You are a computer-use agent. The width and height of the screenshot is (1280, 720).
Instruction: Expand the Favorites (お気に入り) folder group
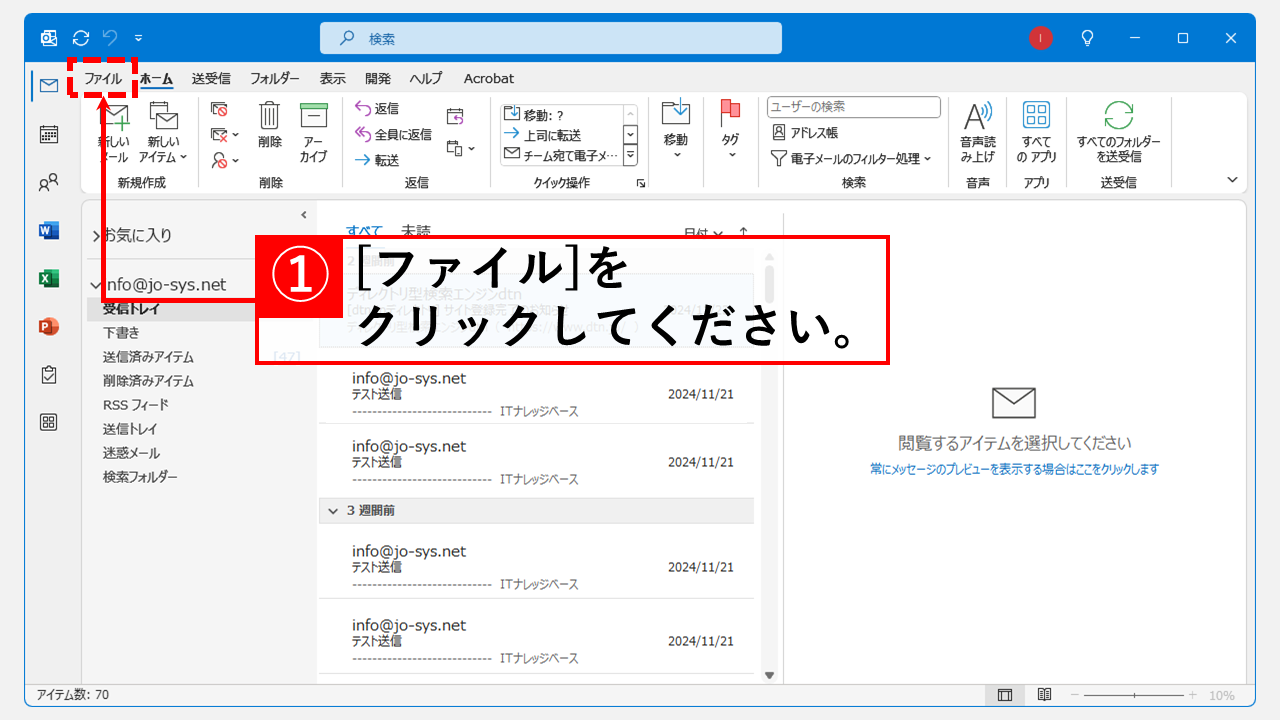[x=96, y=236]
